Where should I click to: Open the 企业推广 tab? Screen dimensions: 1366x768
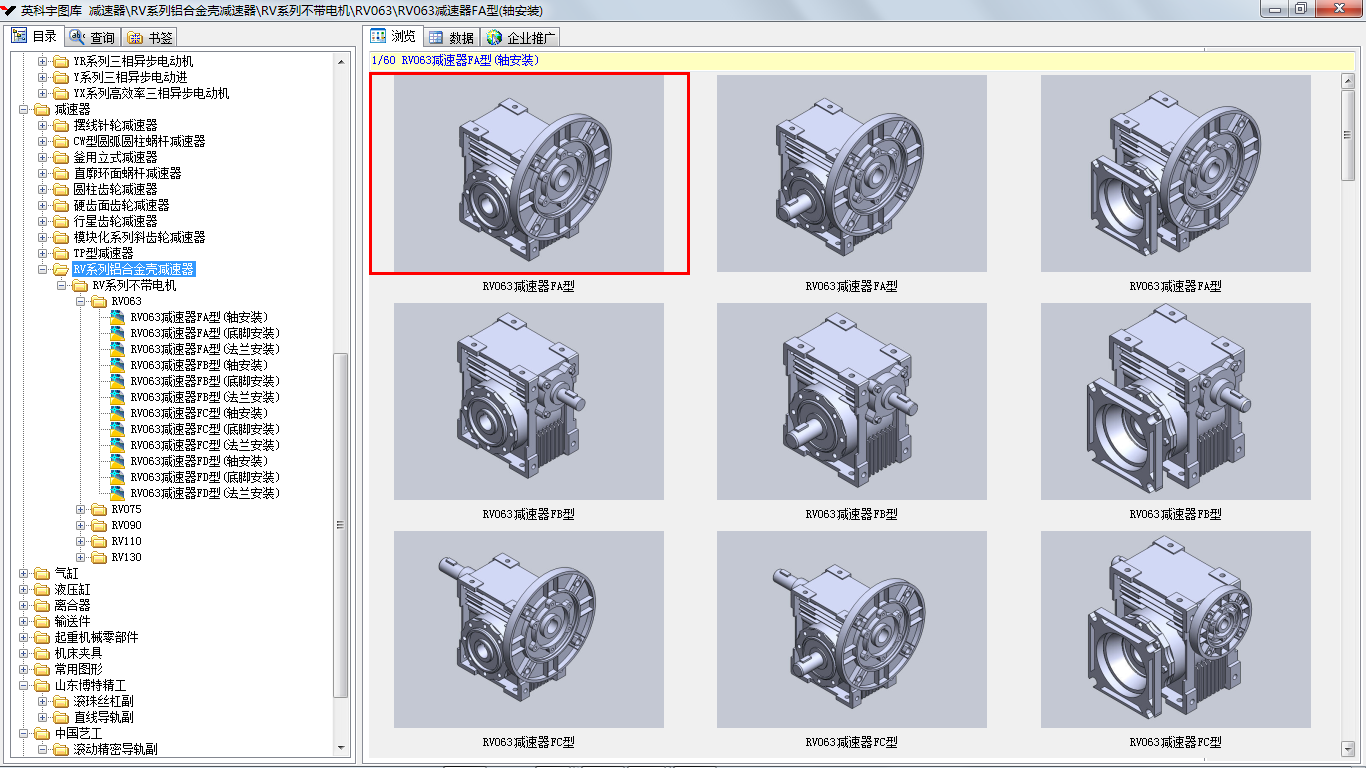(522, 37)
